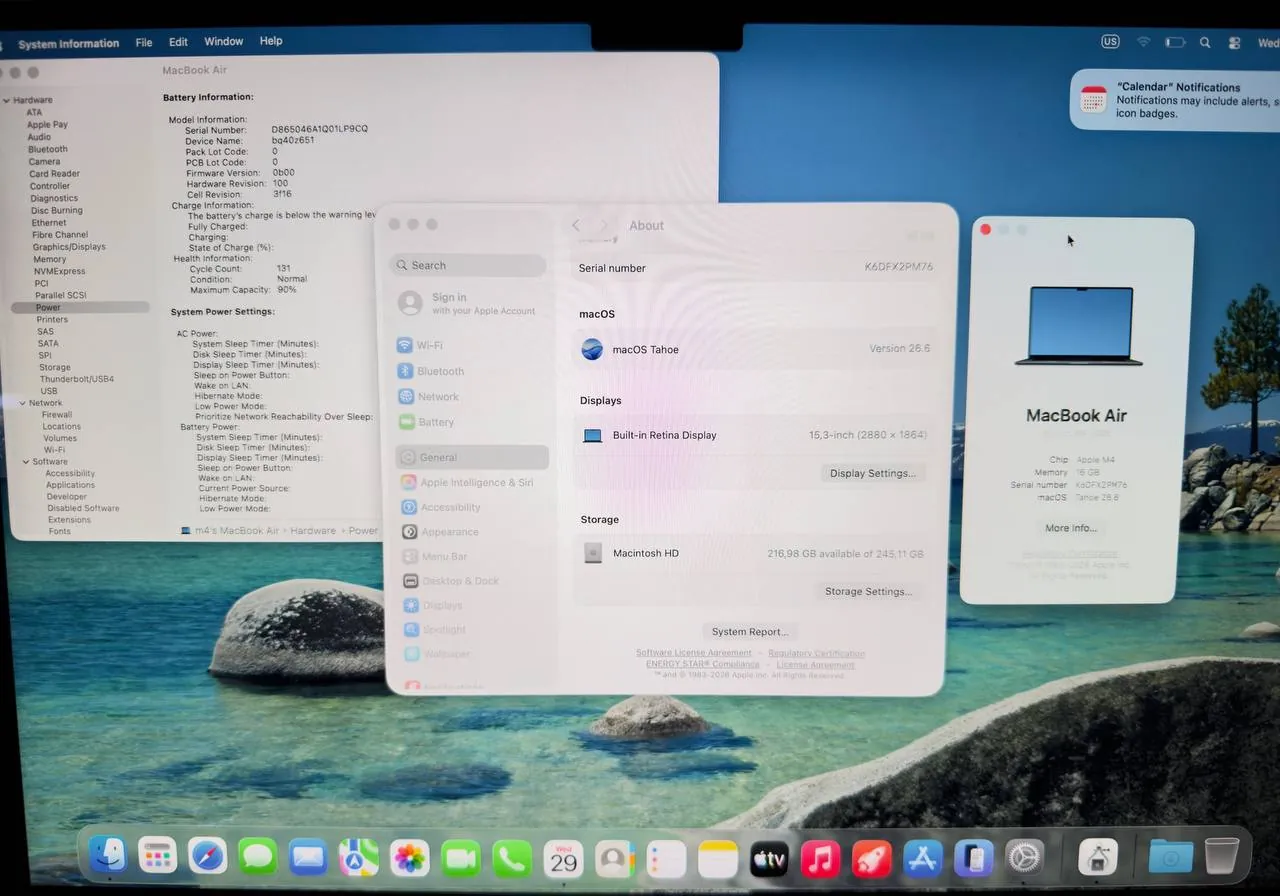
Task: Open Photos from the Dock
Action: pyautogui.click(x=409, y=858)
